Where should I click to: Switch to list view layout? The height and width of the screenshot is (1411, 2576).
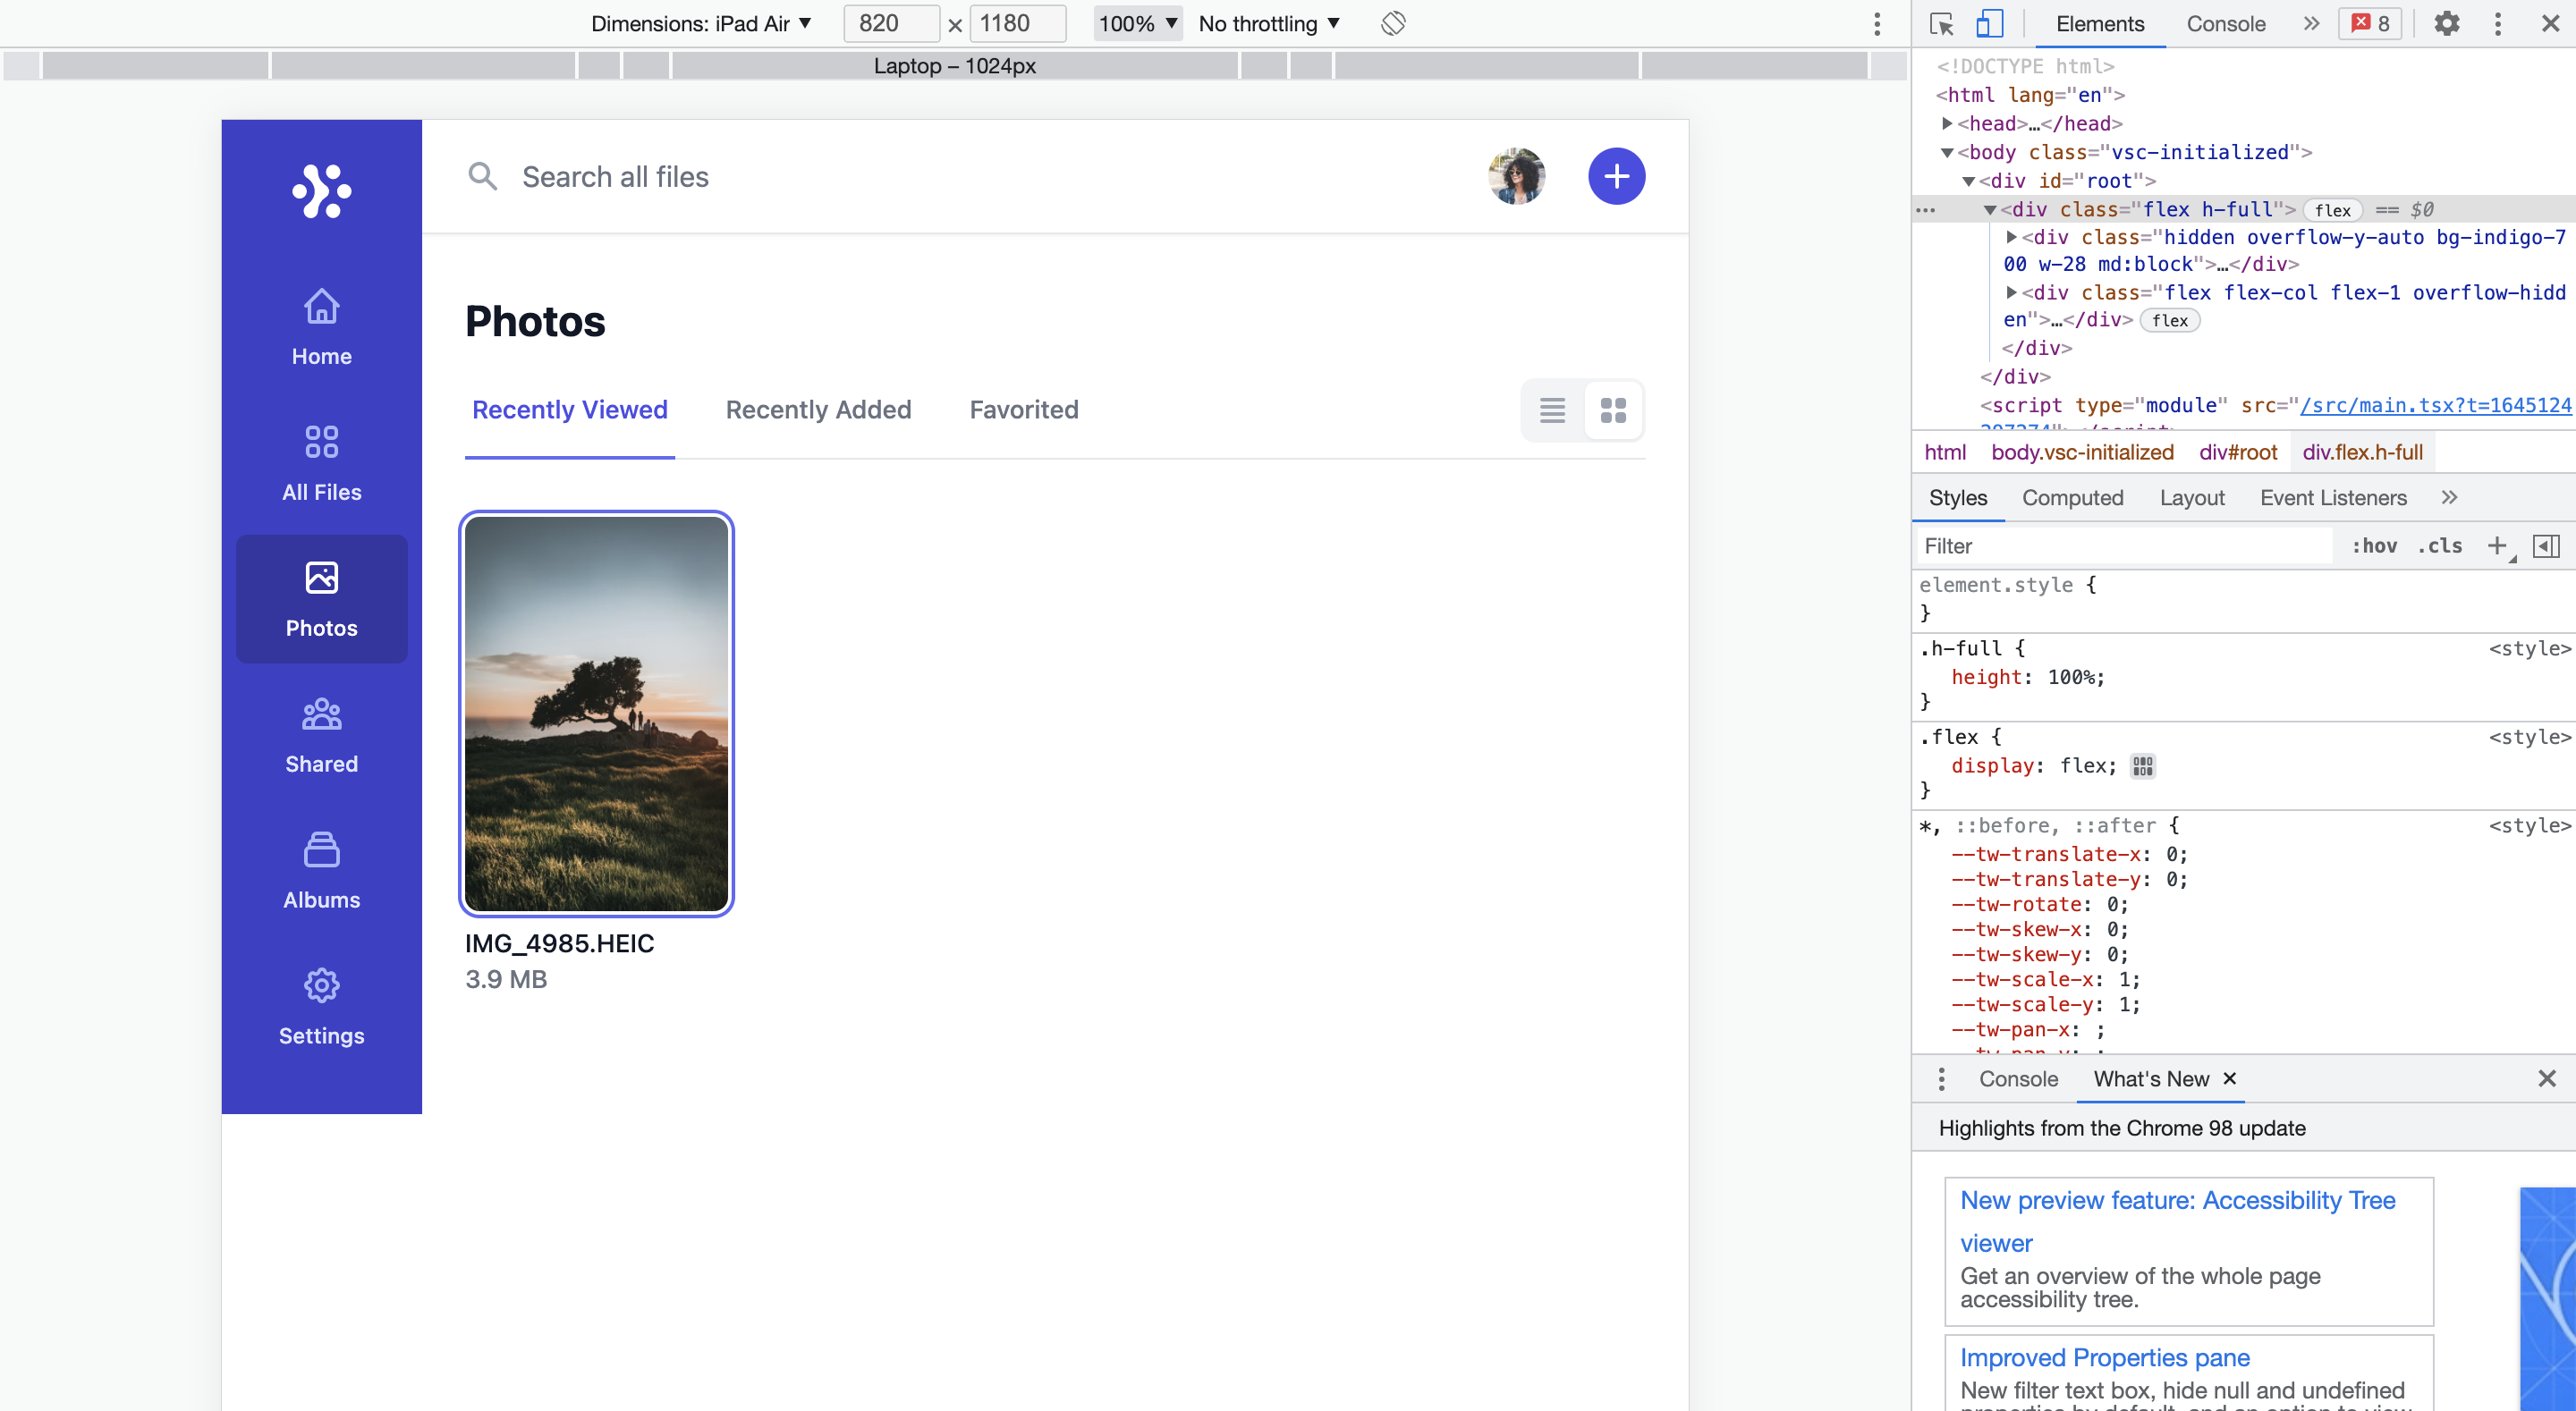(1552, 410)
